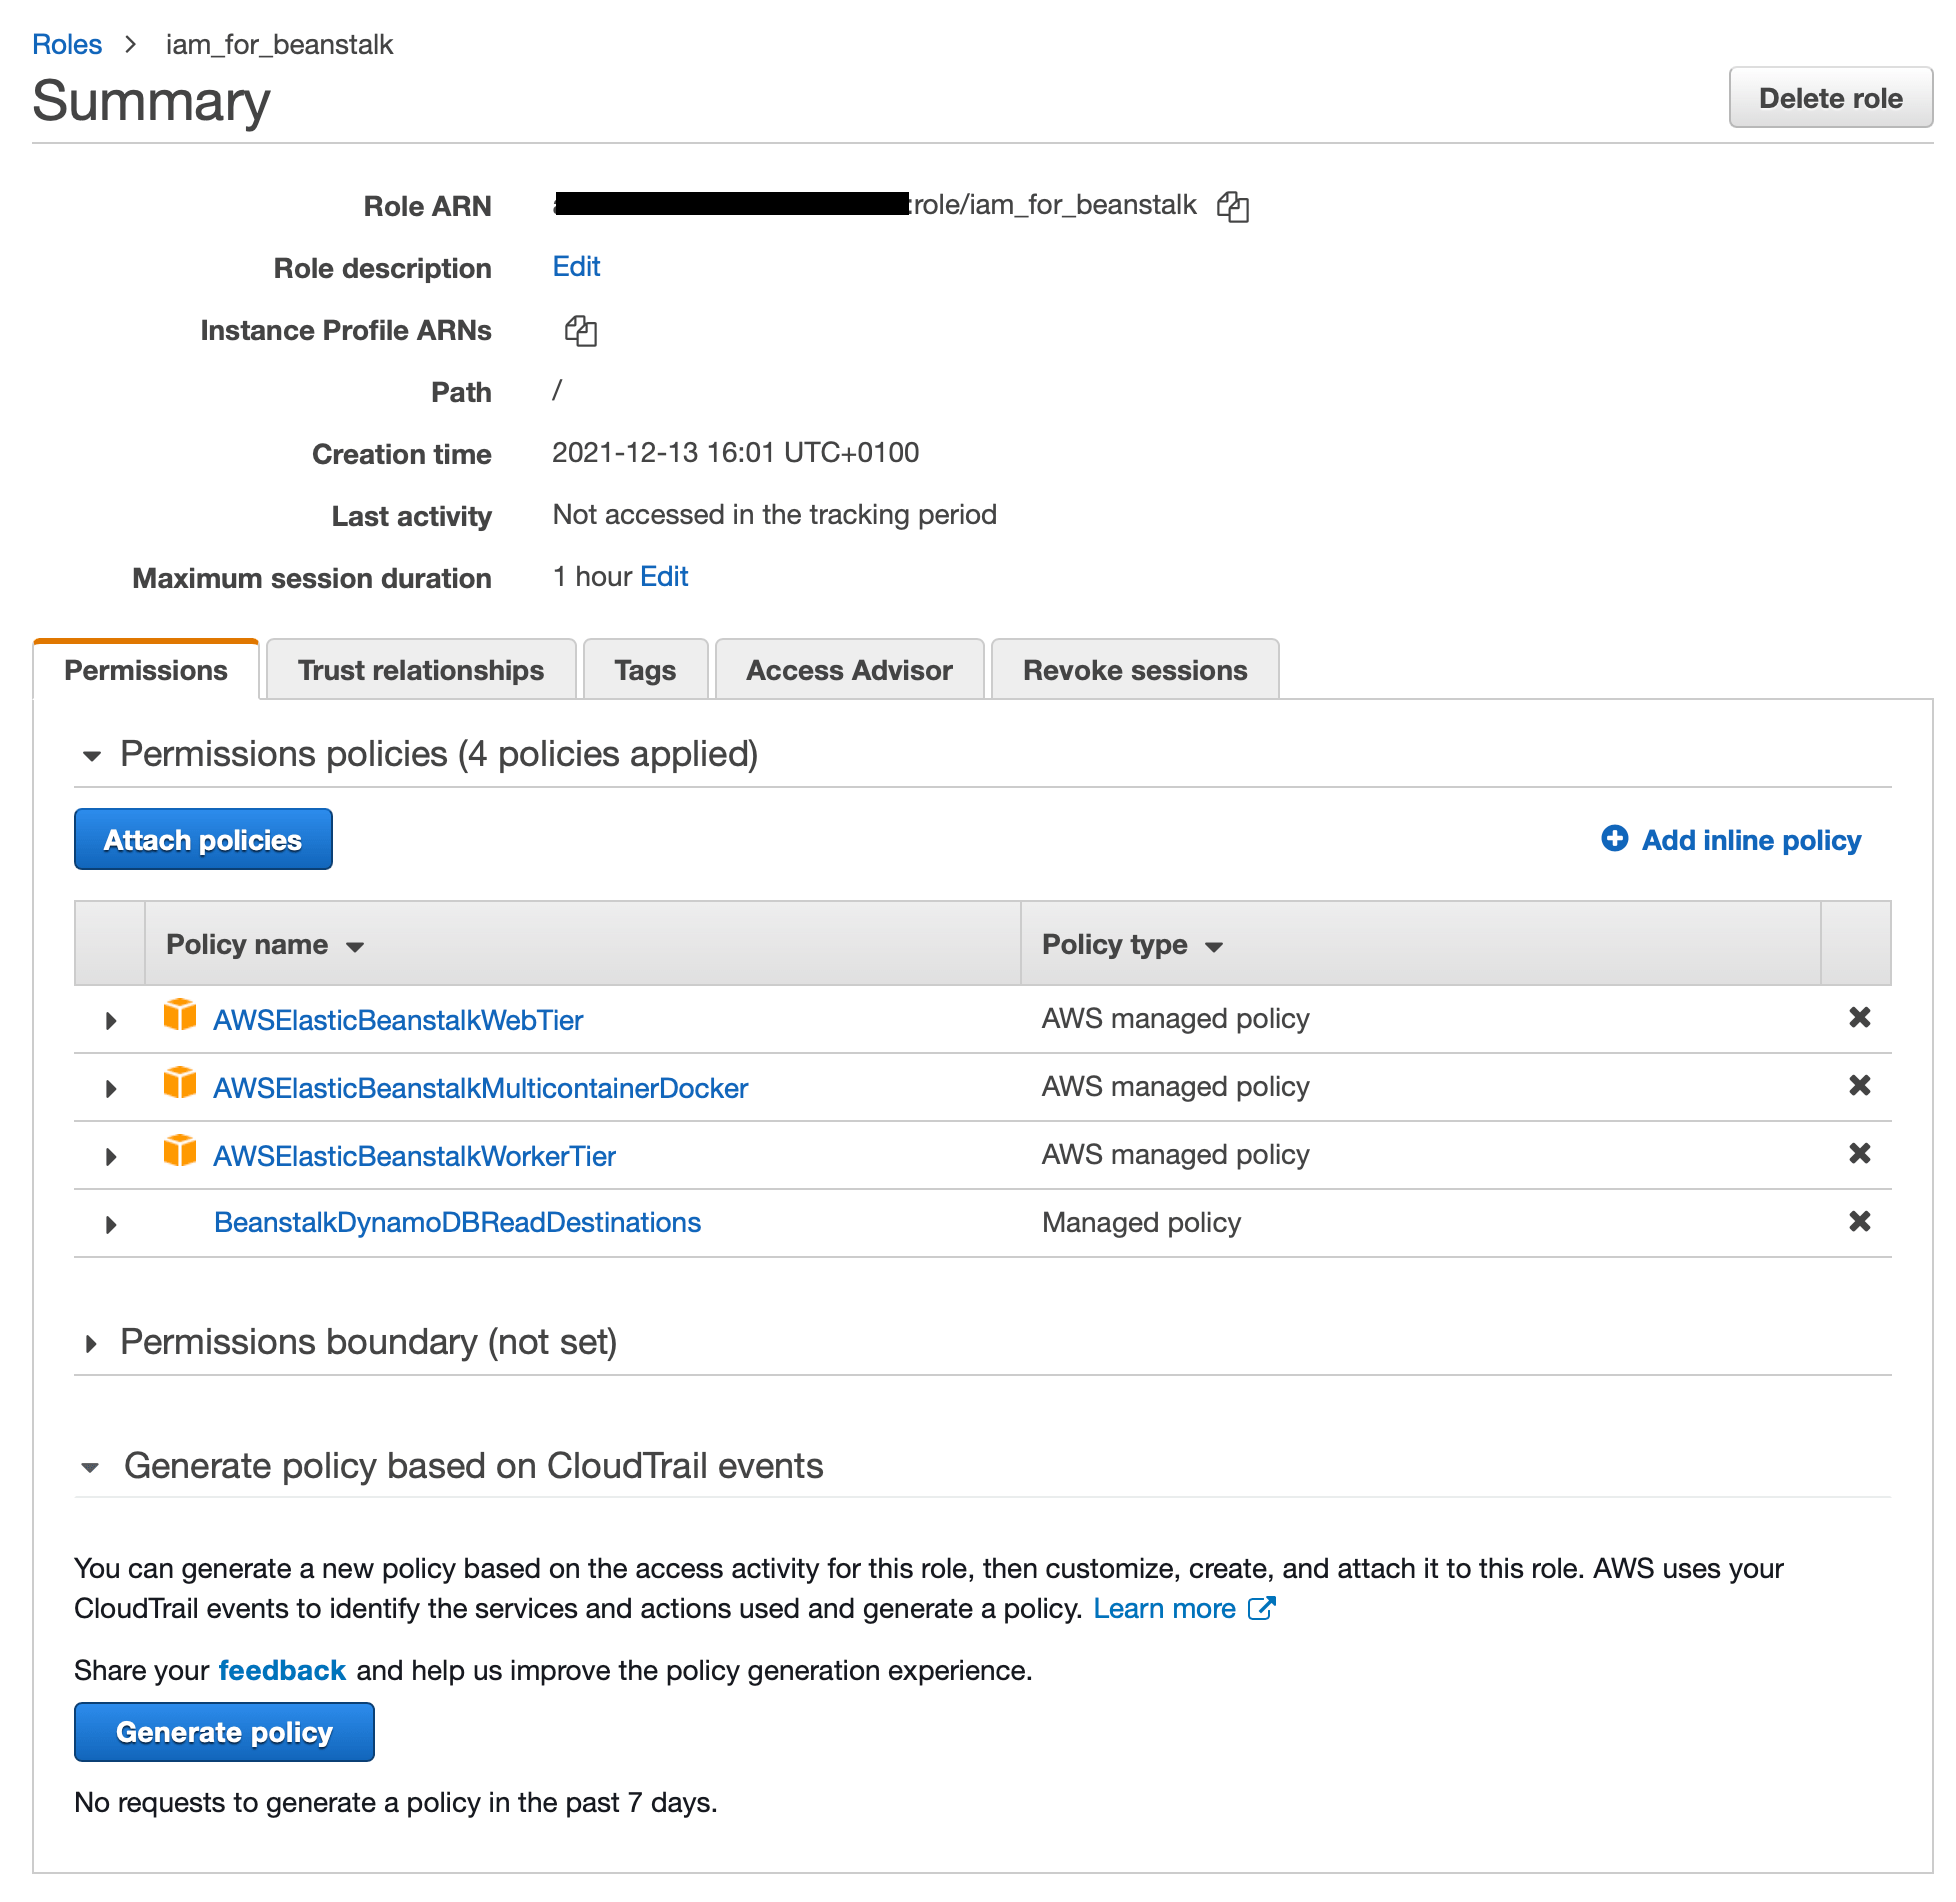This screenshot has height=1902, width=1956.
Task: Sort by Policy name column arrow
Action: pyautogui.click(x=355, y=947)
